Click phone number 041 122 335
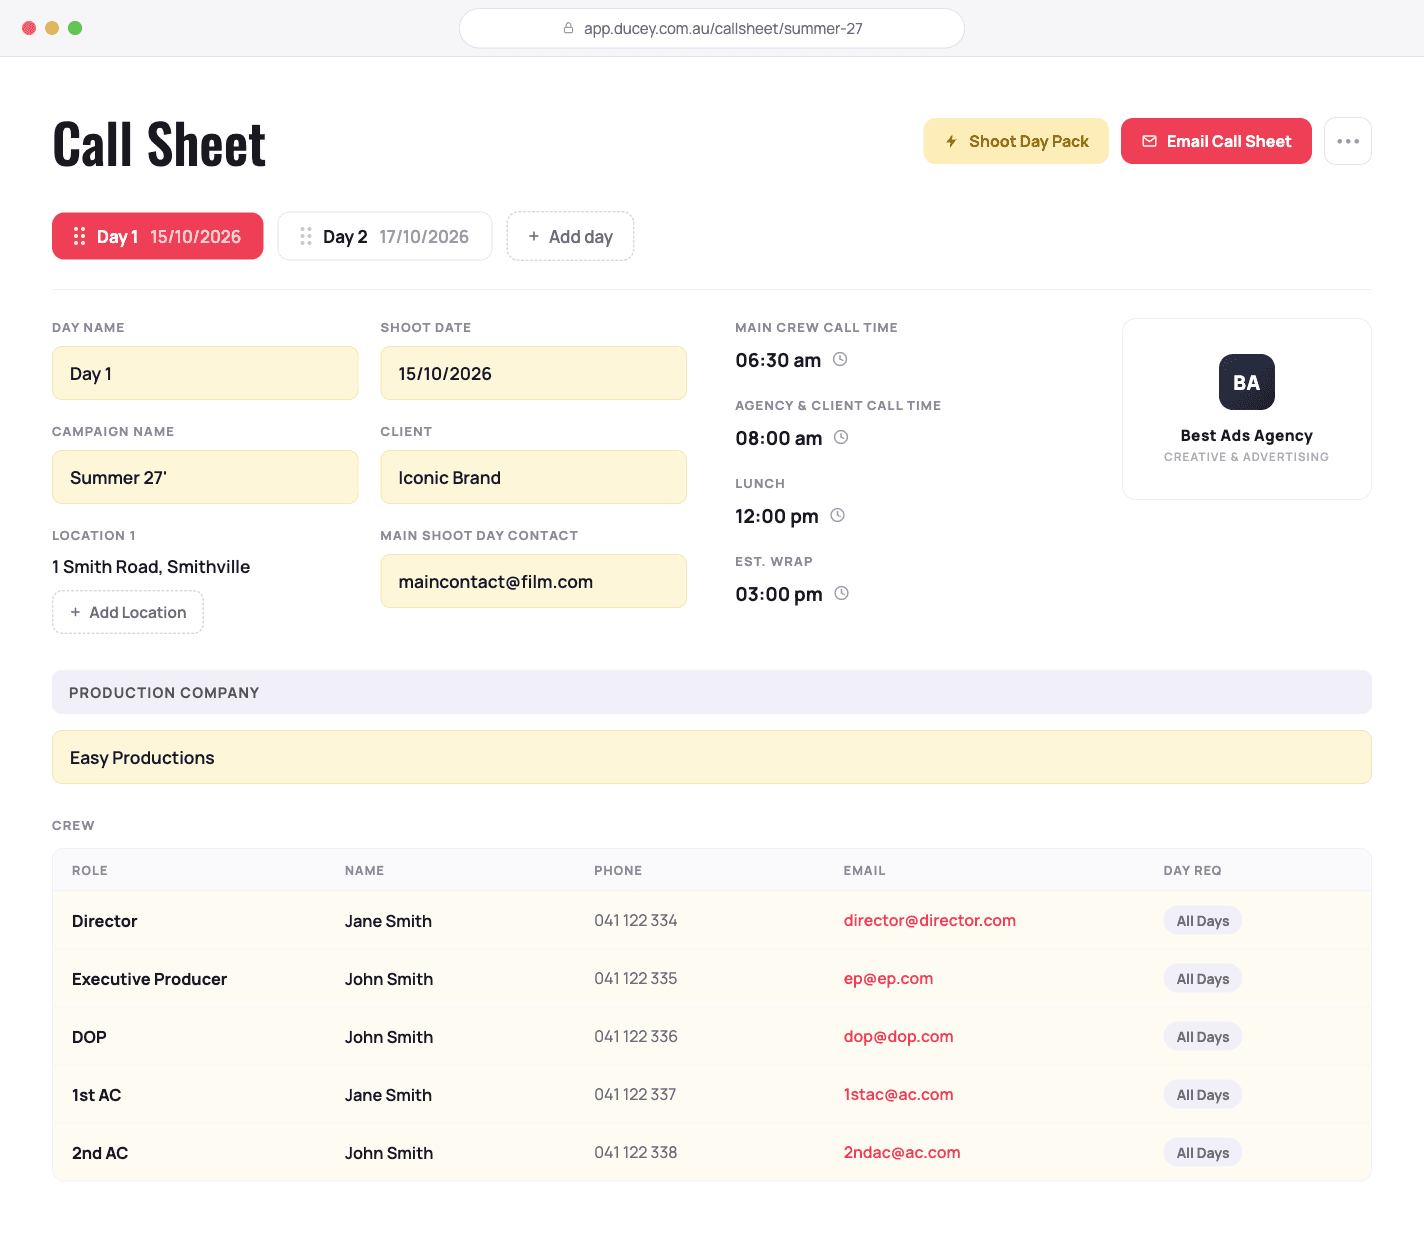Viewport: 1424px width, 1240px height. tap(636, 979)
